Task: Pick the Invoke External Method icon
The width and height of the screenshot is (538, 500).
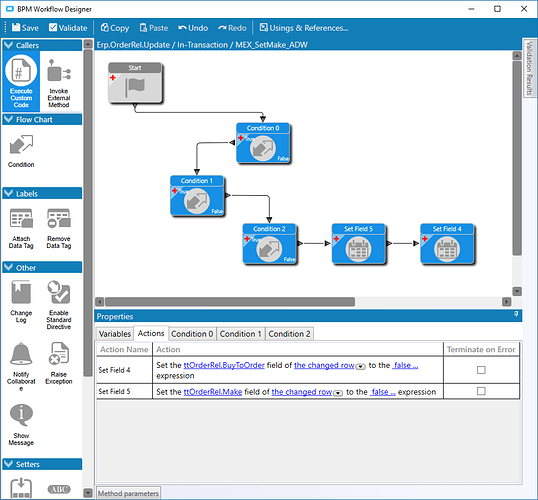Action: click(x=59, y=71)
